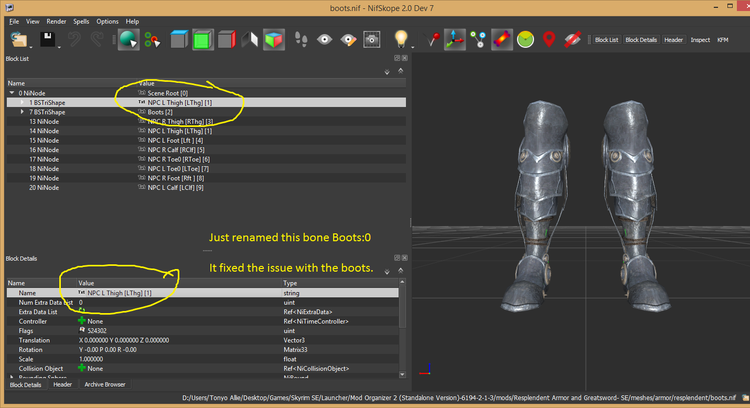The image size is (750, 408).
Task: Click the eye with pencil icon
Action: (348, 40)
